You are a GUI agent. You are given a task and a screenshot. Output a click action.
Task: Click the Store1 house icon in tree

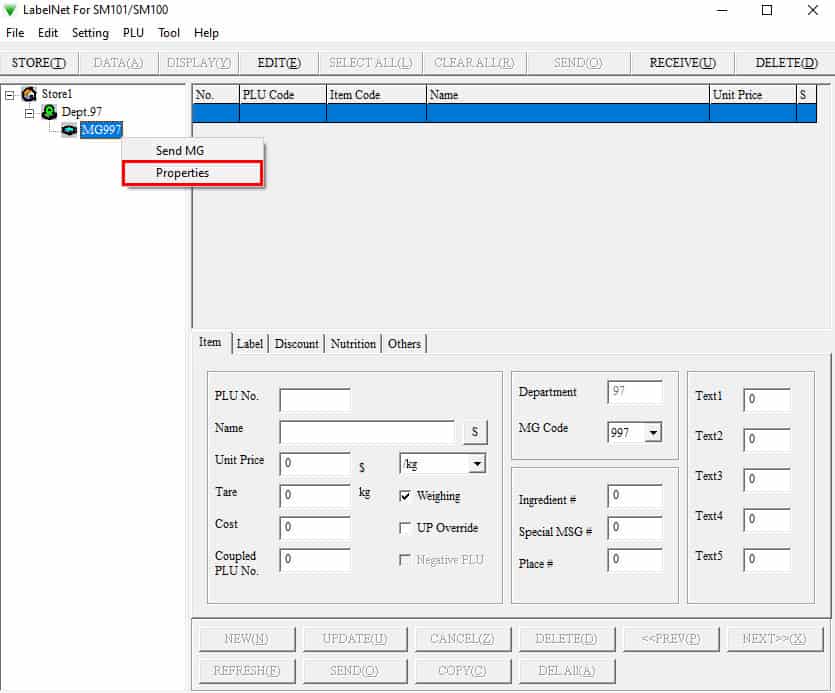pos(29,94)
